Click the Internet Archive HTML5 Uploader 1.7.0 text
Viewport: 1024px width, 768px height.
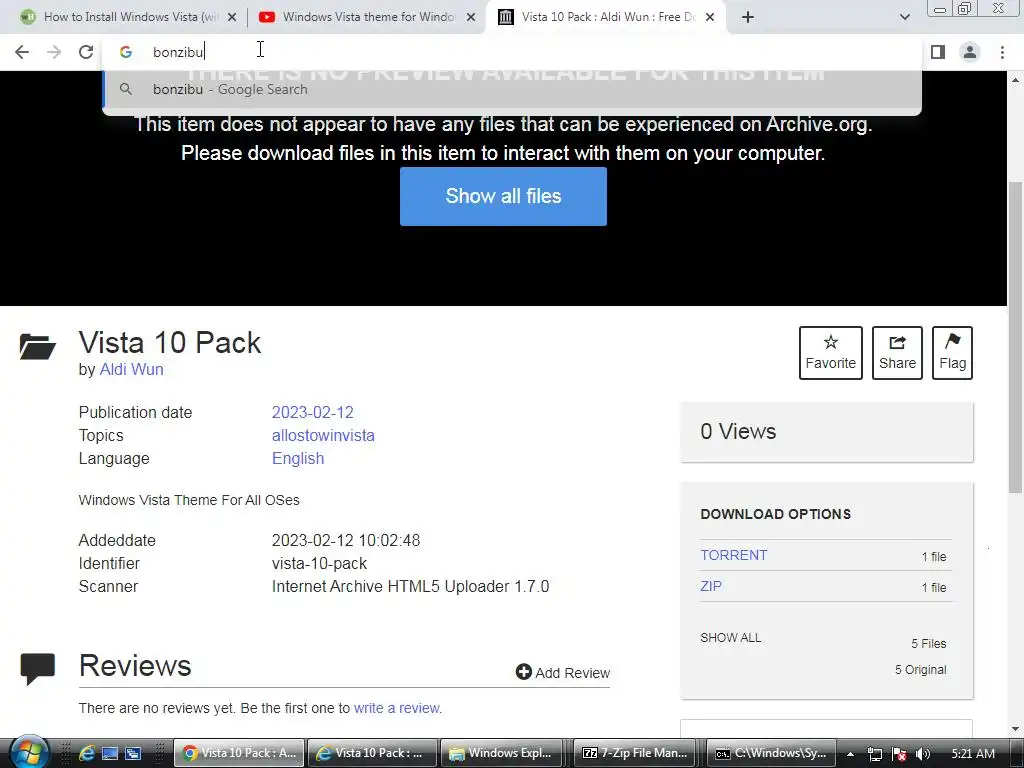[x=410, y=586]
